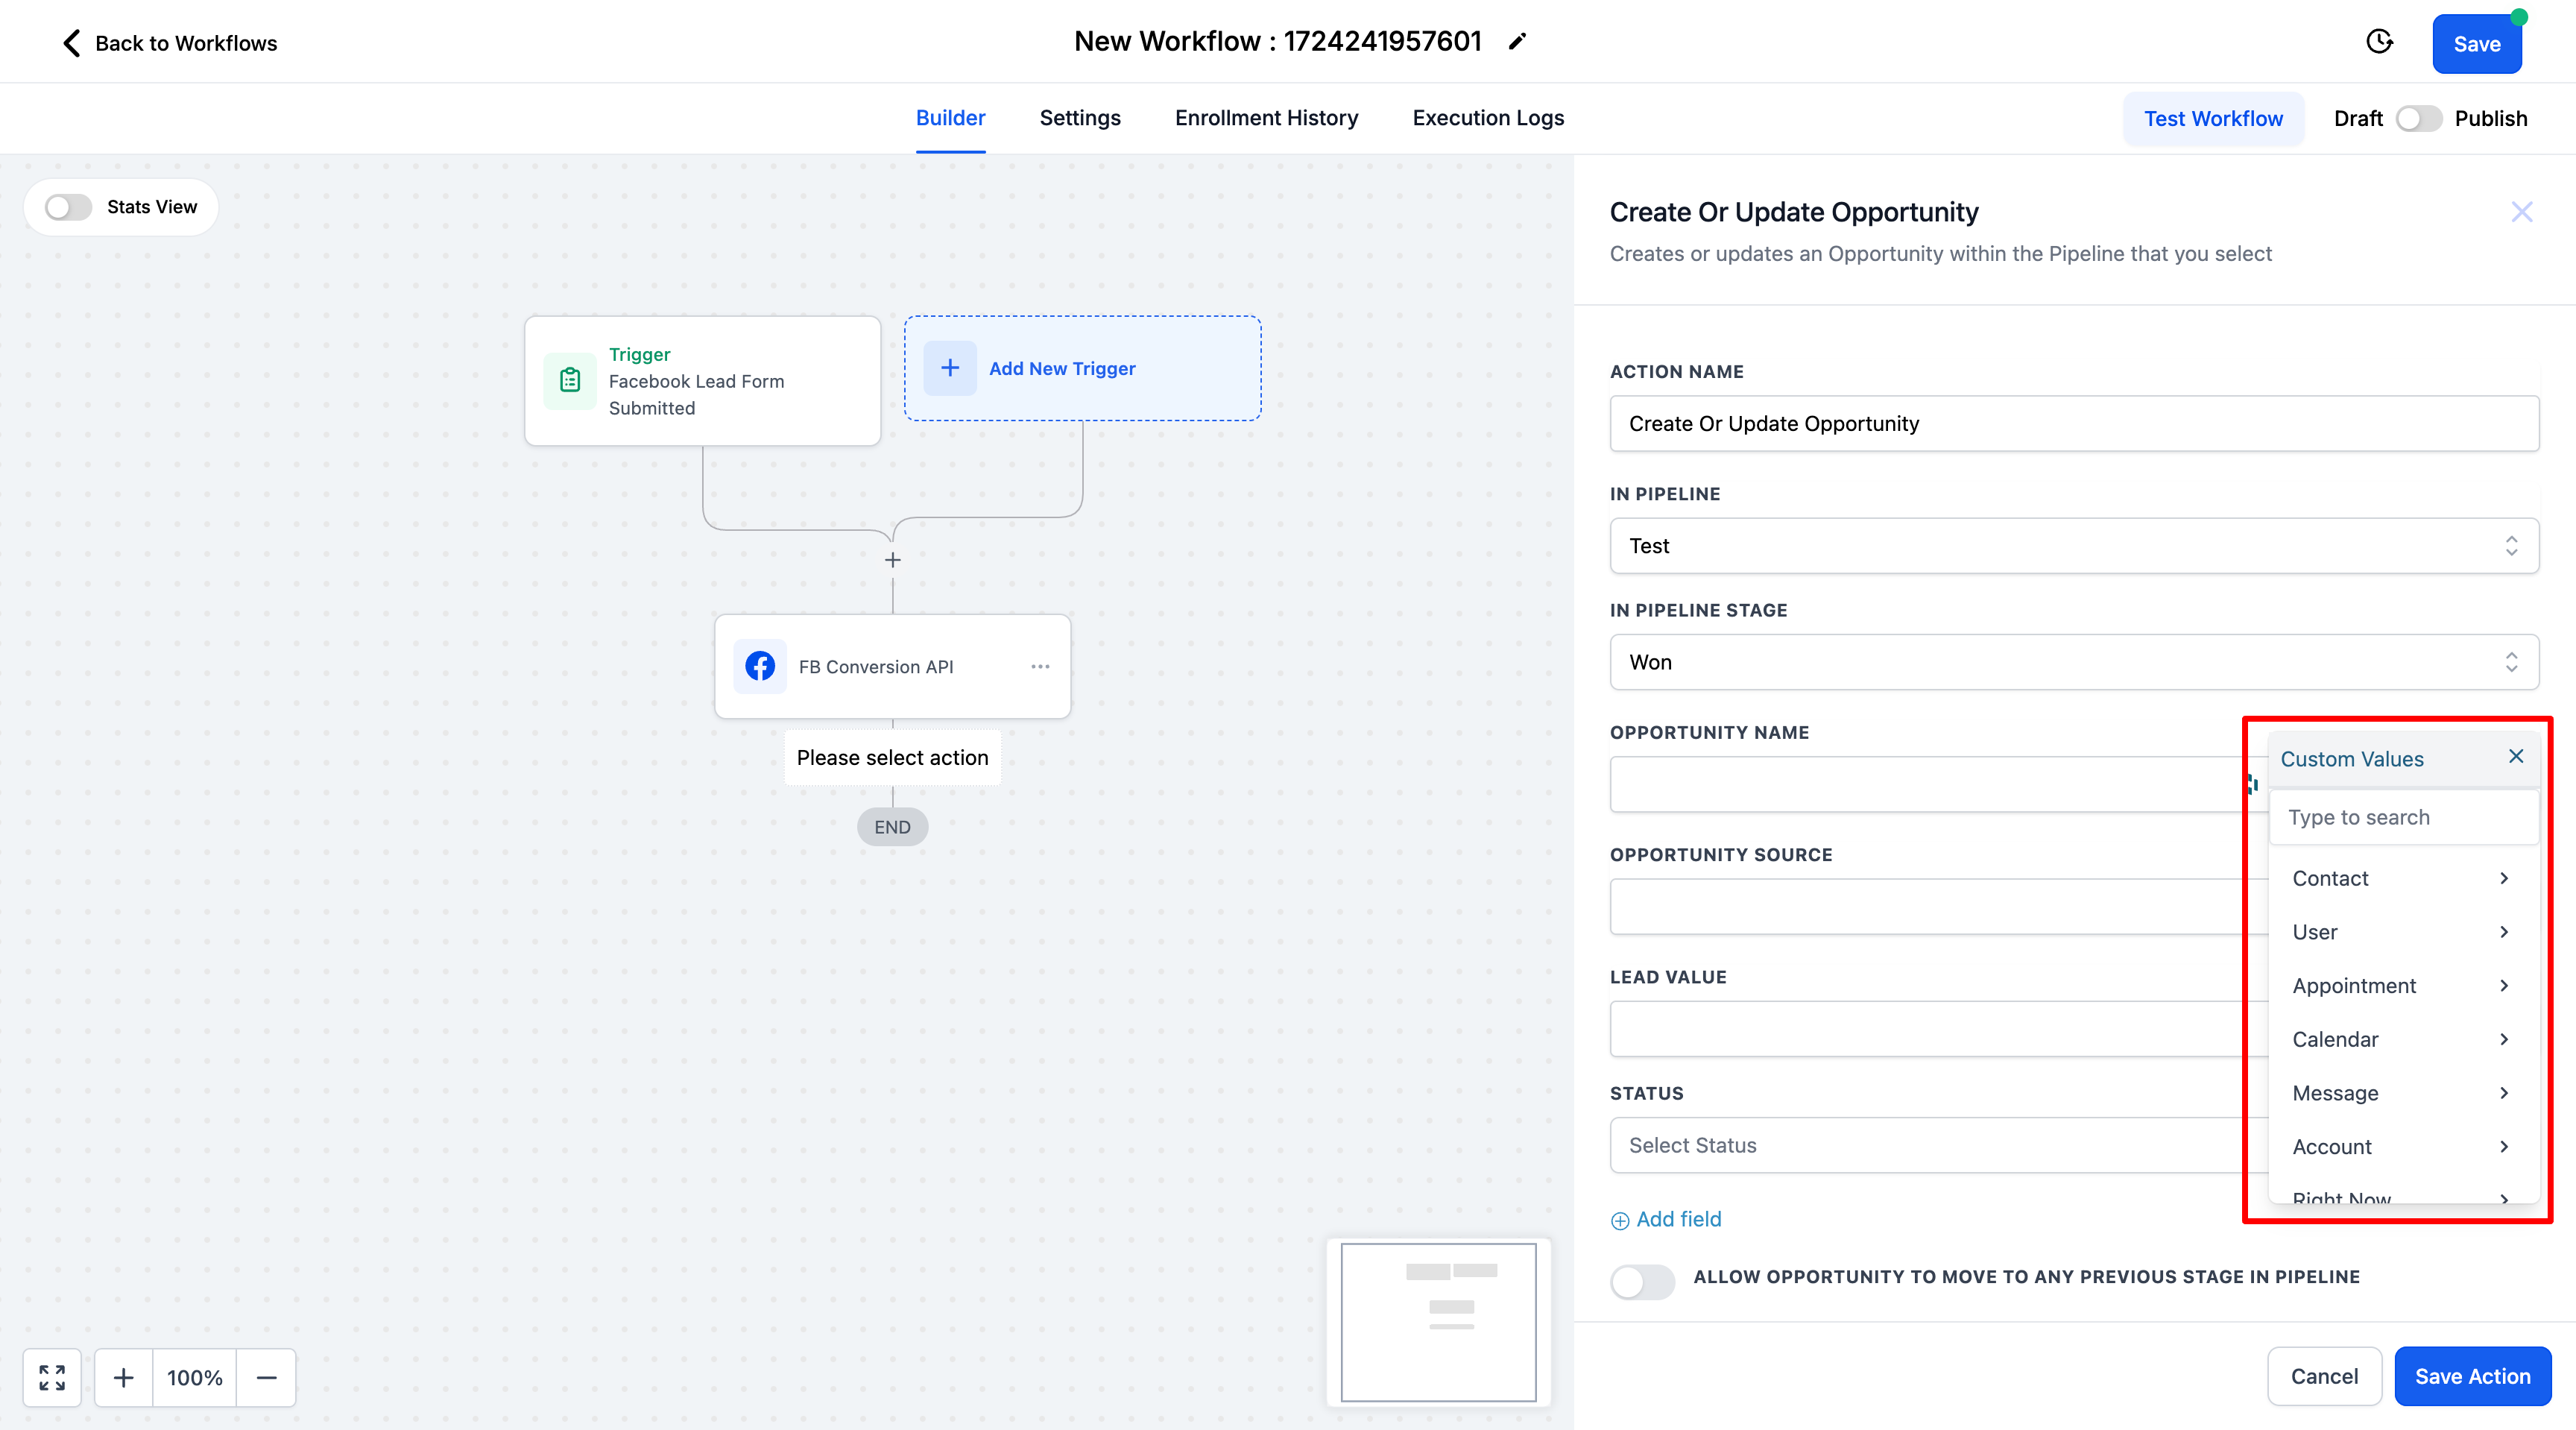Zoom in with the plus icon

(x=124, y=1377)
